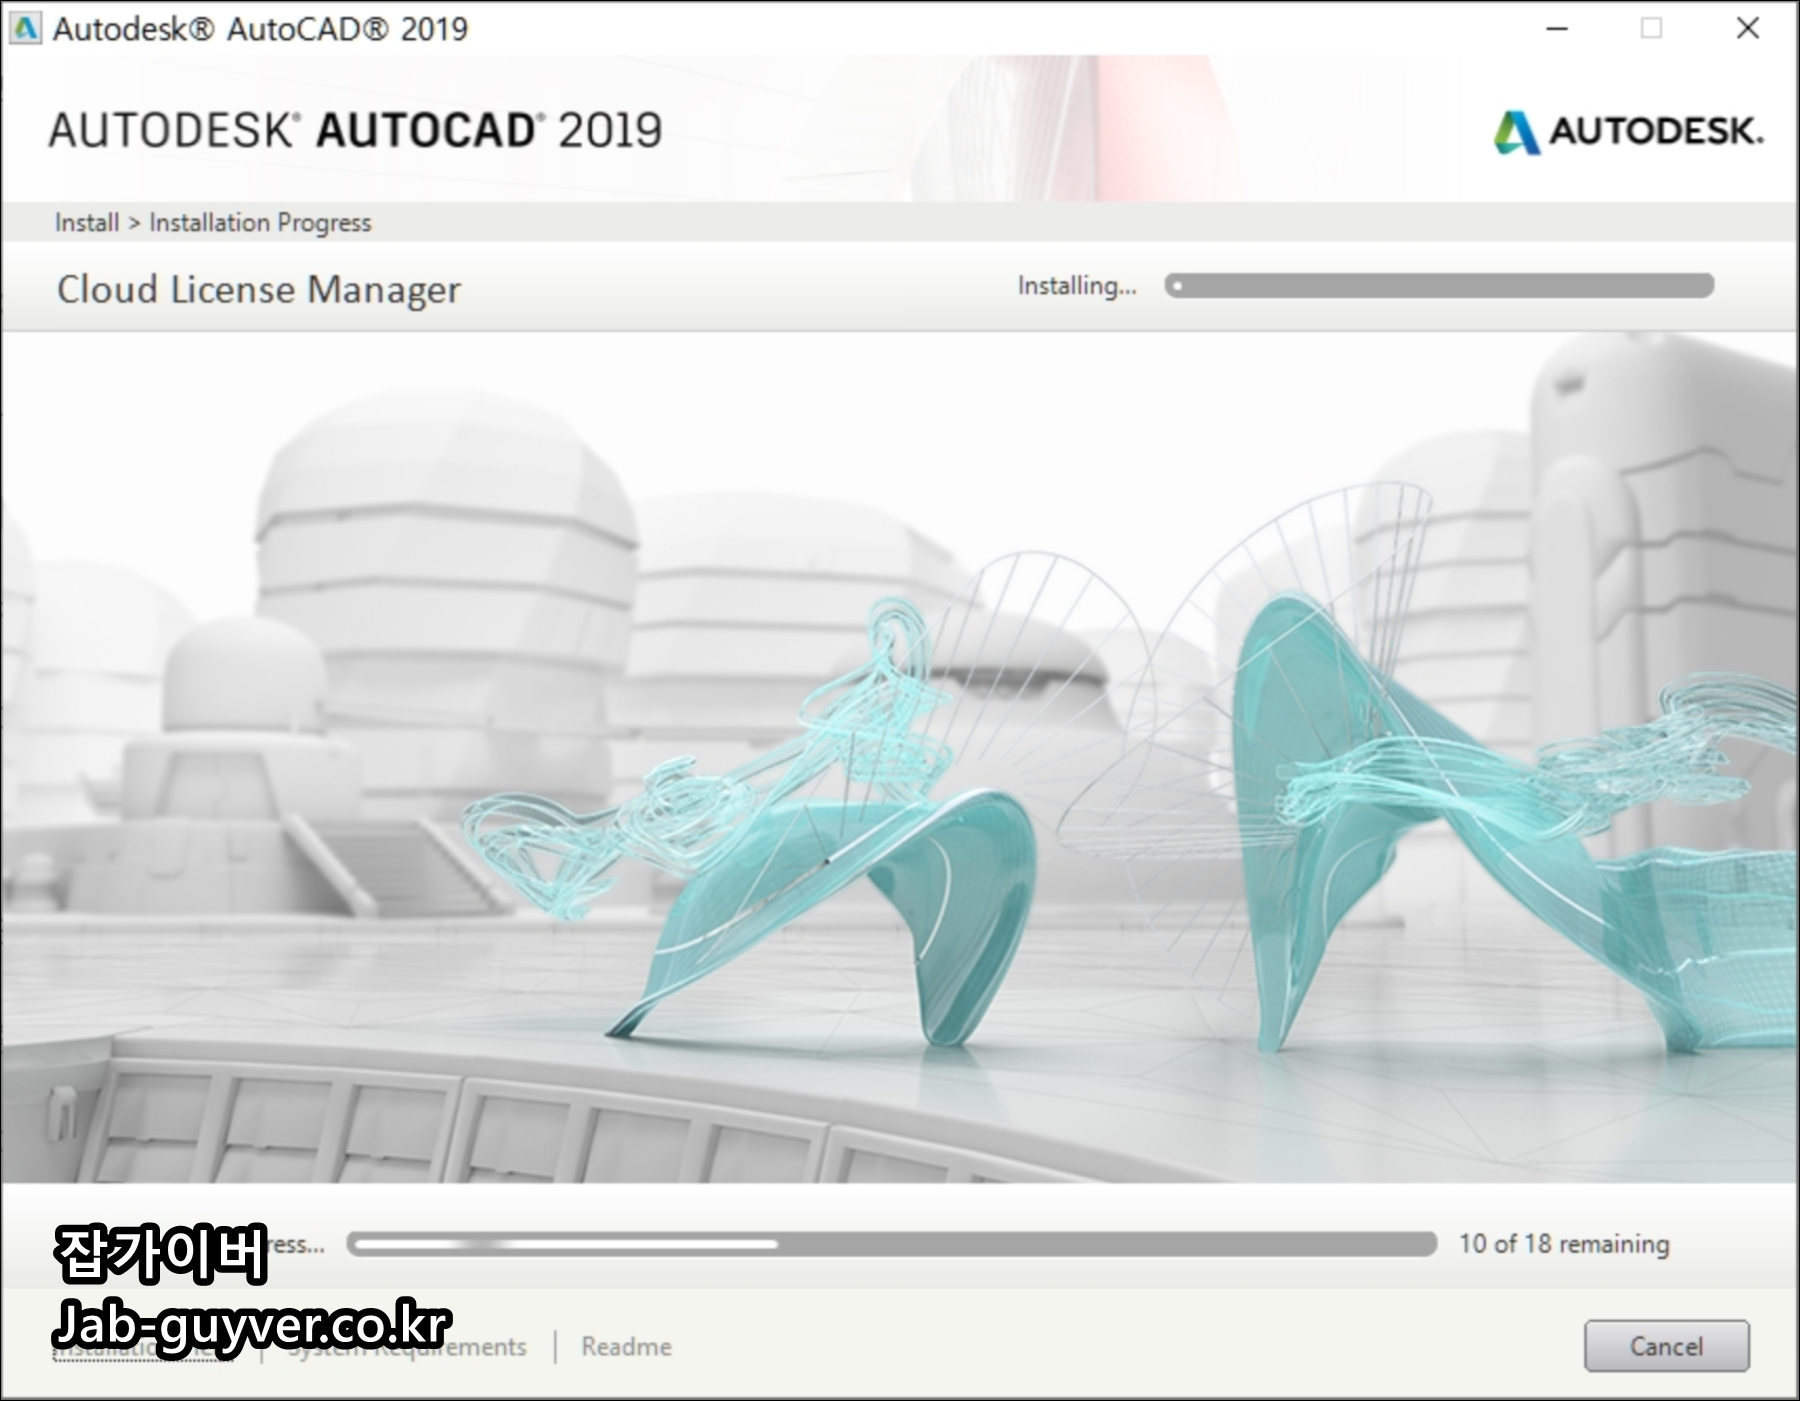
Task: Close the installer window
Action: pos(1748,29)
